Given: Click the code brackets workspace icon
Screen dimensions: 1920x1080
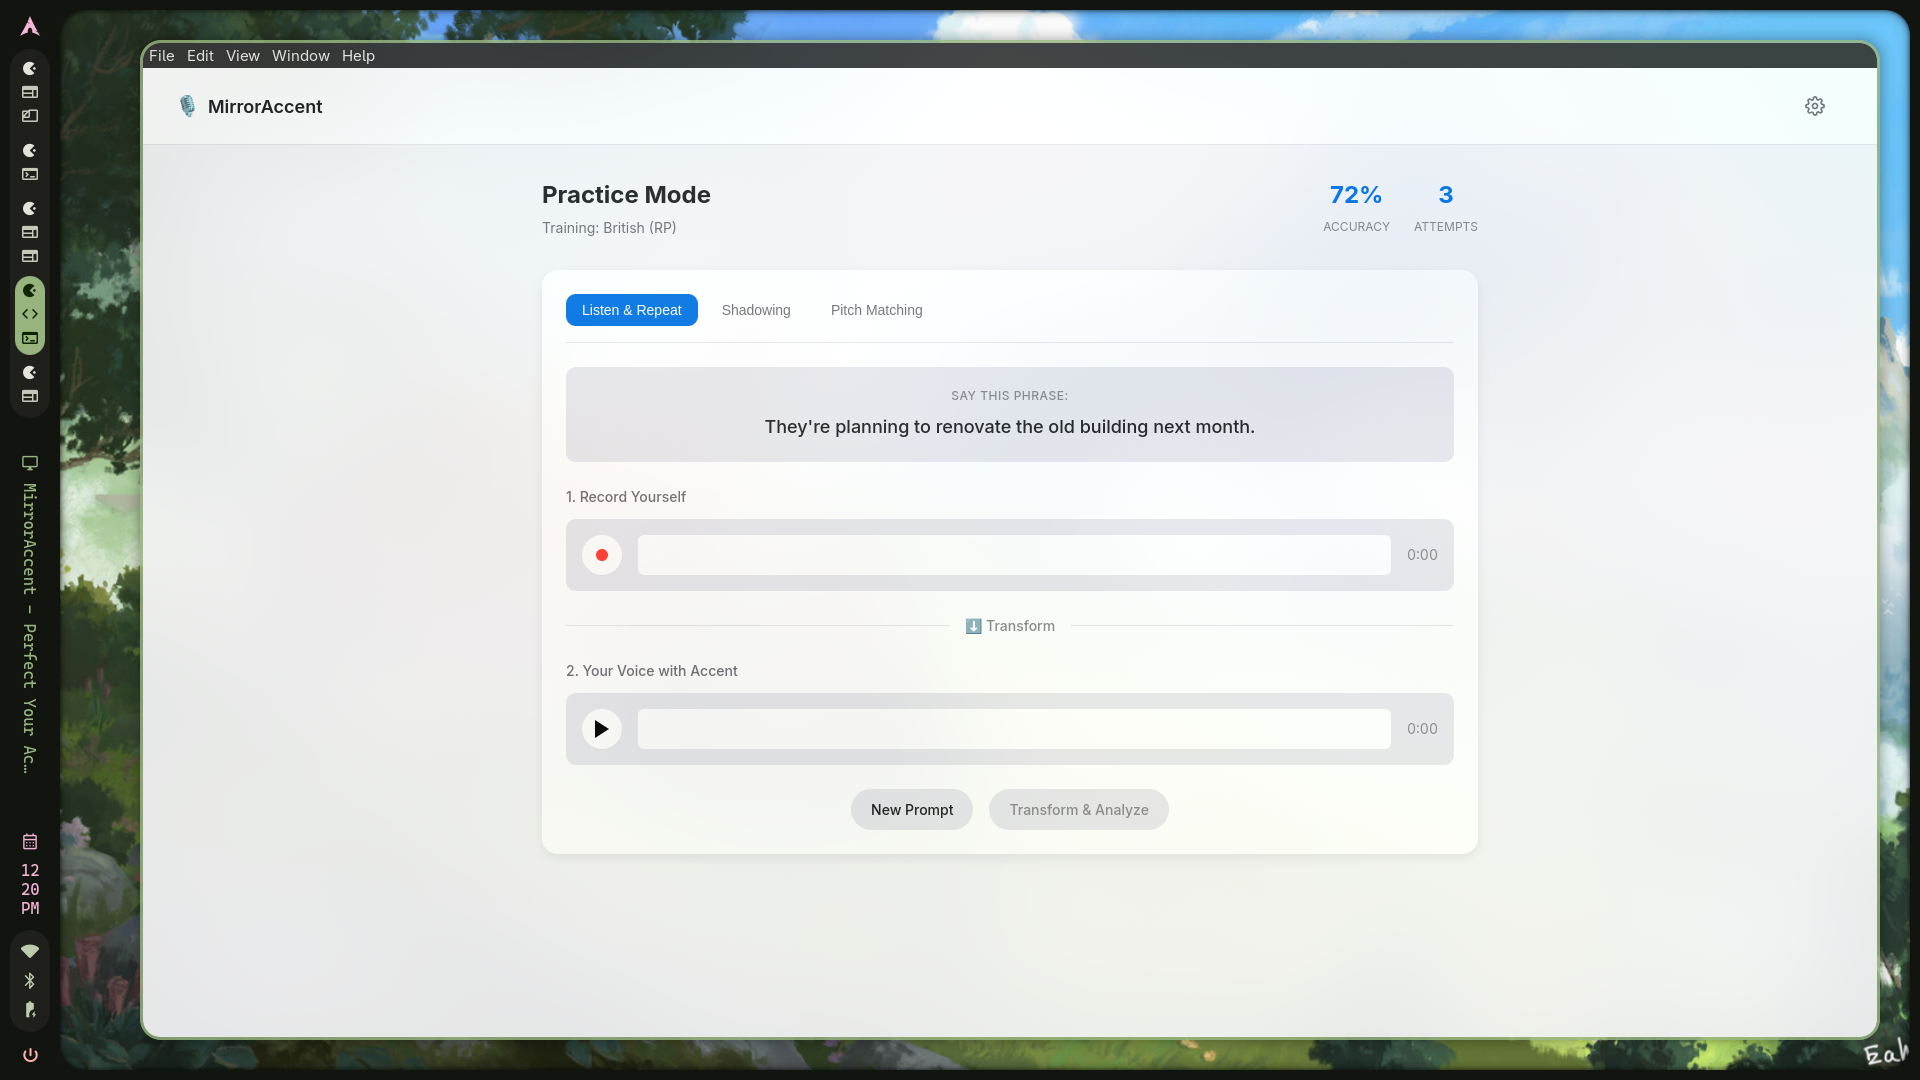Looking at the screenshot, I should [x=30, y=314].
